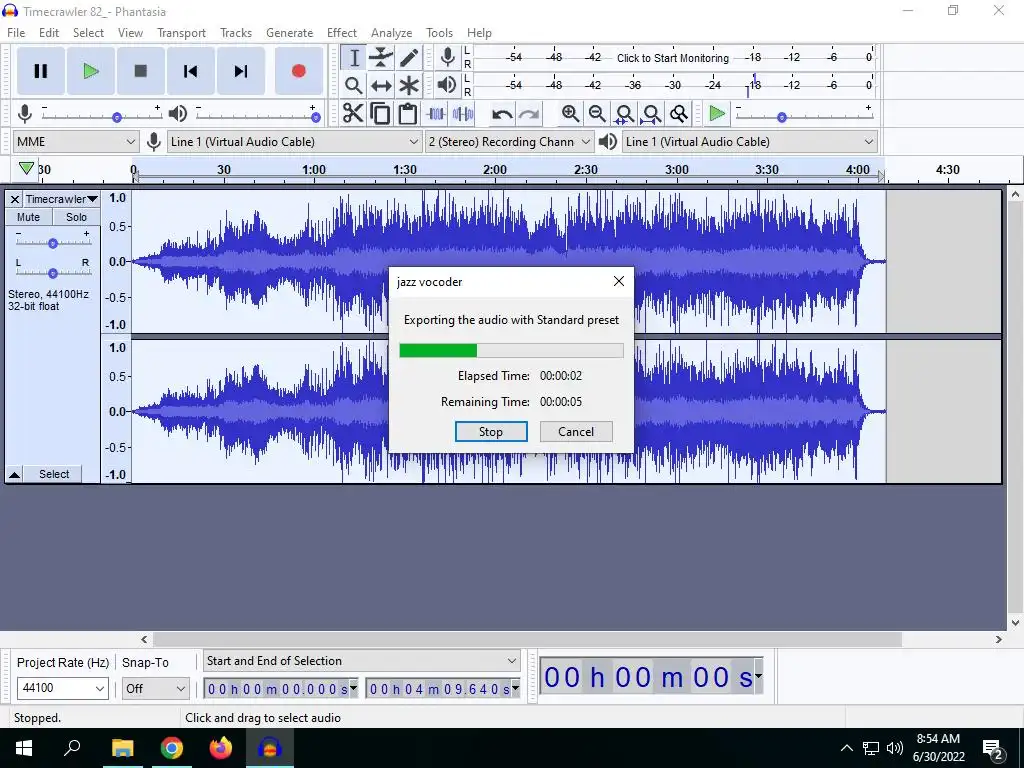The width and height of the screenshot is (1024, 768).
Task: Click Click to Start Monitoring meter
Action: 673,57
